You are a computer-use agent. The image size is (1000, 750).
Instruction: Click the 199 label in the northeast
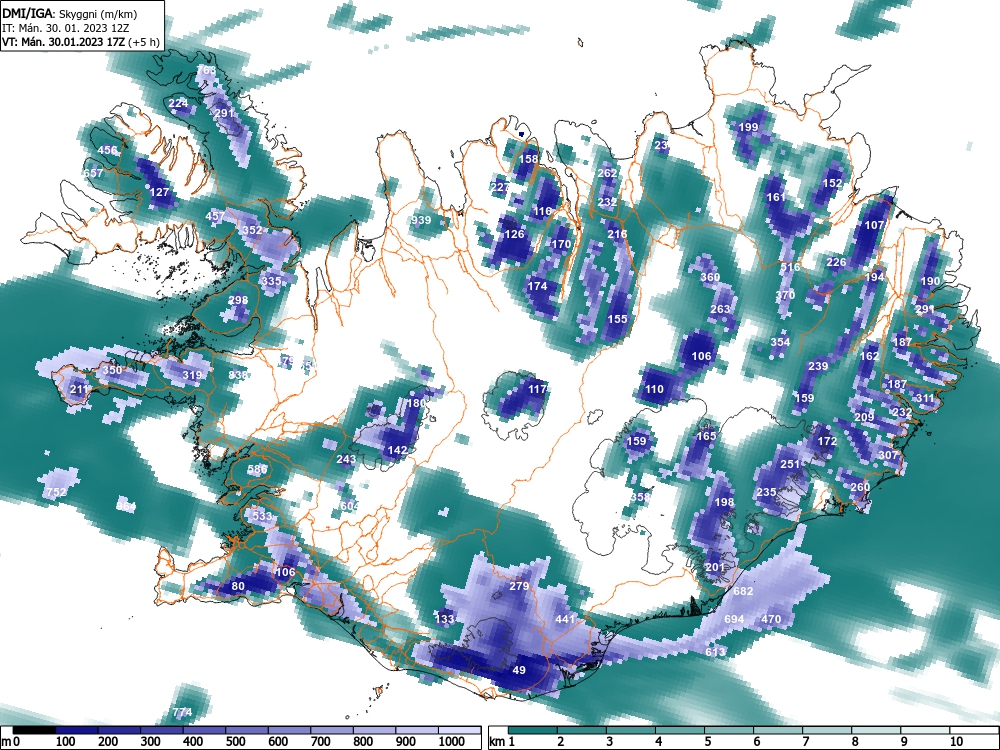748,127
